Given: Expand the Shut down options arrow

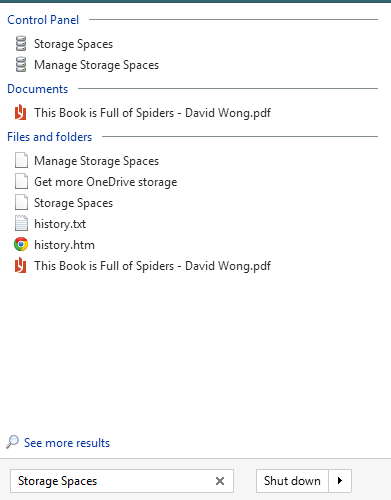Looking at the screenshot, I should click(340, 481).
